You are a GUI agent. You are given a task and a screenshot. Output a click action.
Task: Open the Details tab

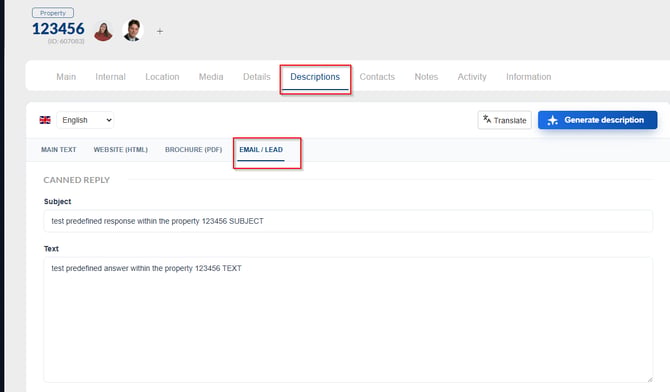257,77
